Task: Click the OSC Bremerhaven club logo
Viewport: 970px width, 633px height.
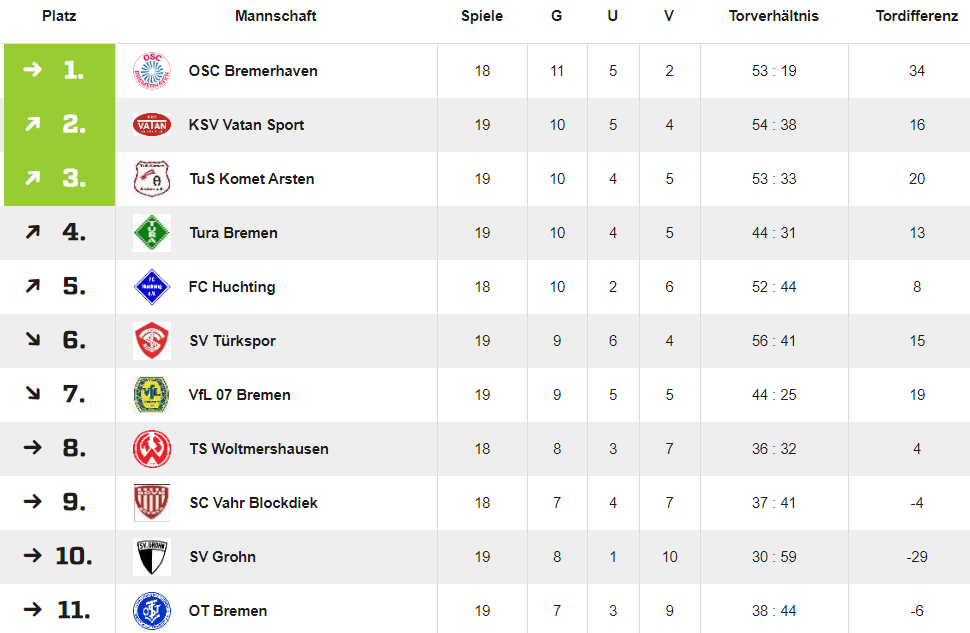Action: tap(152, 71)
